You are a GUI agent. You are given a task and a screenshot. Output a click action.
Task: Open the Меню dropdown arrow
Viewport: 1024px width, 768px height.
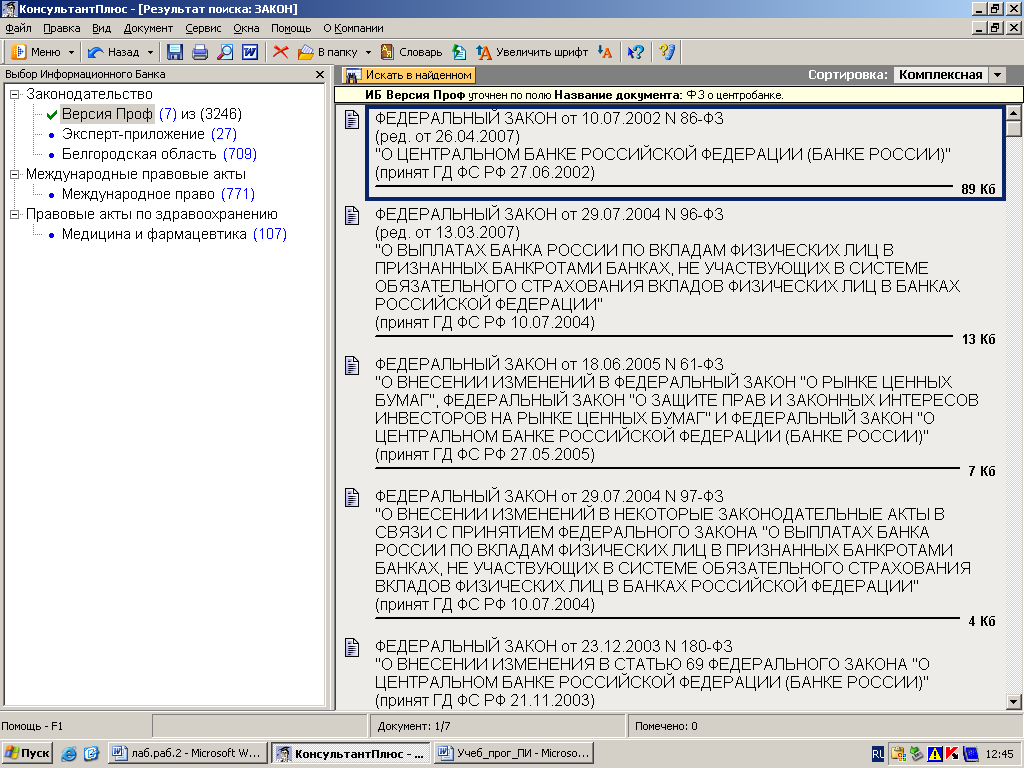pos(71,52)
